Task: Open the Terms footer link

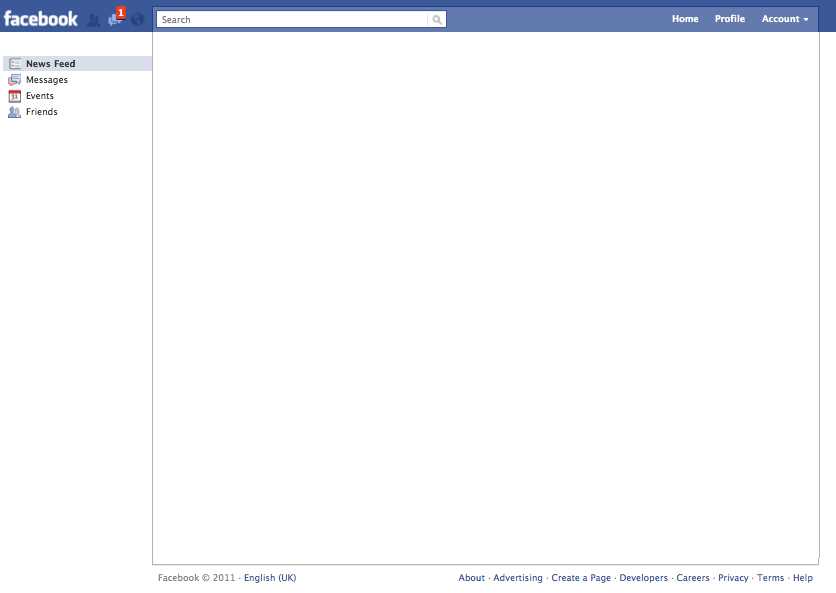Action: click(770, 578)
